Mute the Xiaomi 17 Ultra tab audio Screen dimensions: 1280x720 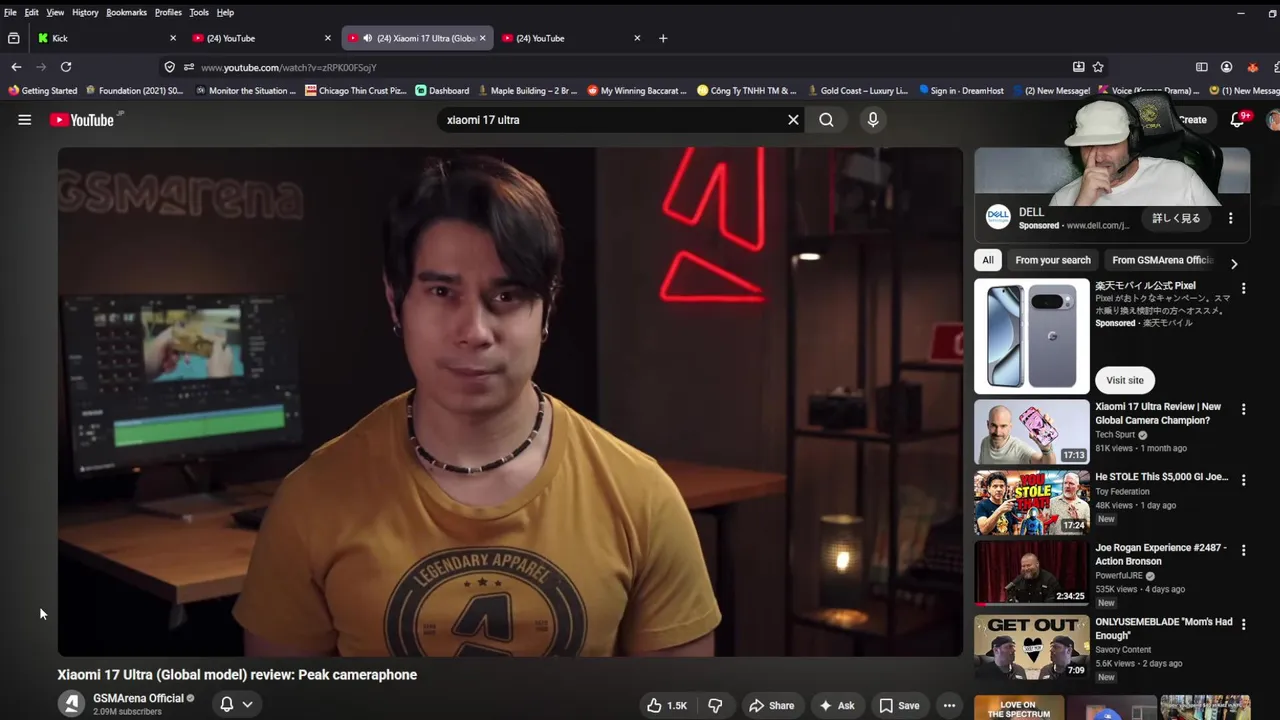pos(367,38)
